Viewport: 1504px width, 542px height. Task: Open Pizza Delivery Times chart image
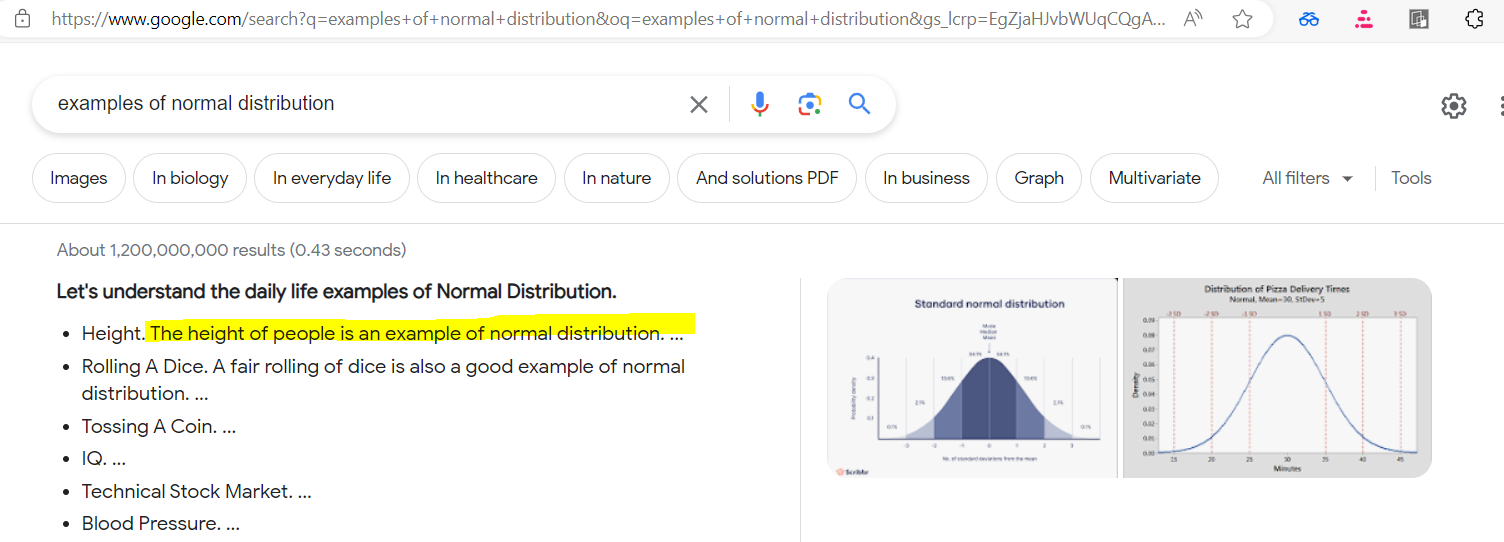point(1277,378)
